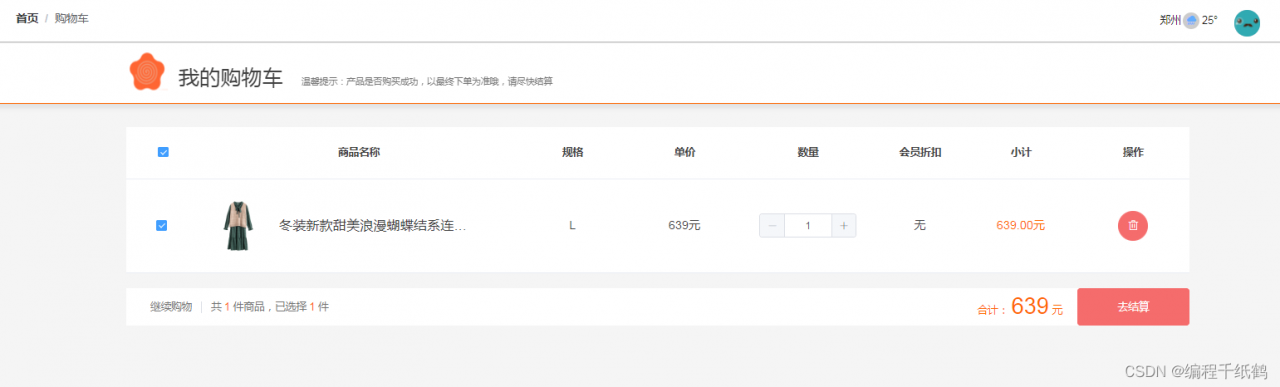Open the 首页 breadcrumb link

27,19
